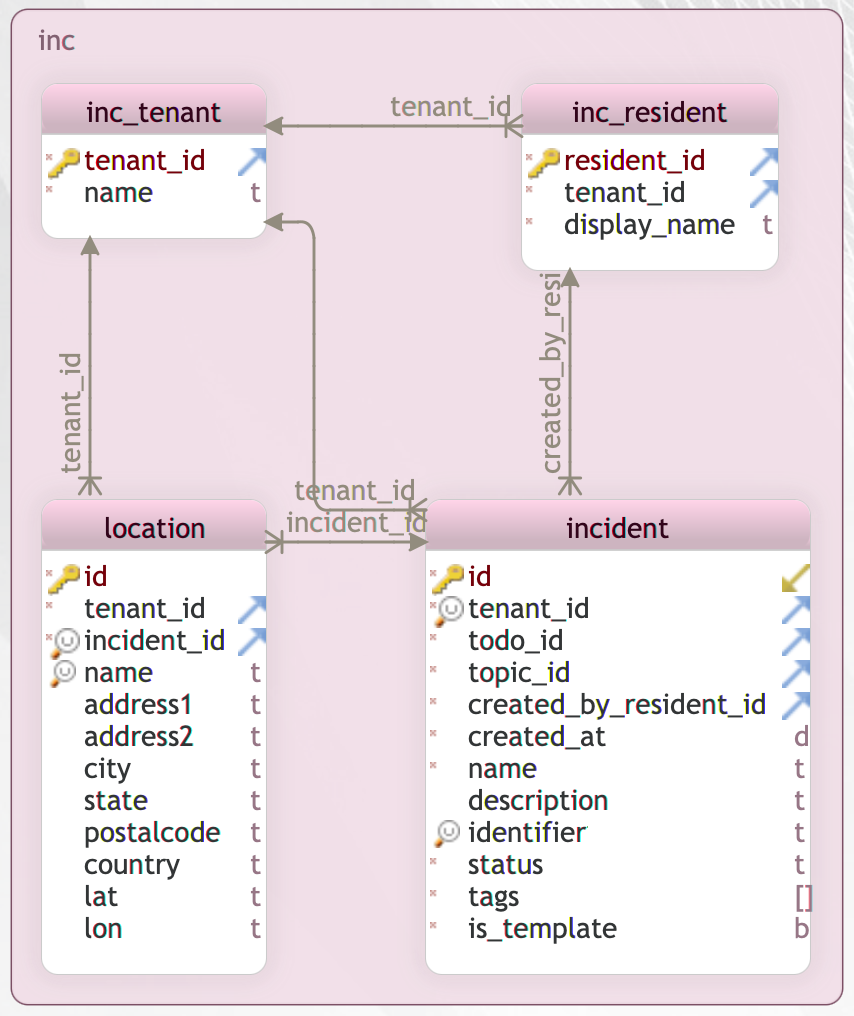Select description column in incident
Image resolution: width=854 pixels, height=1016 pixels.
click(538, 801)
